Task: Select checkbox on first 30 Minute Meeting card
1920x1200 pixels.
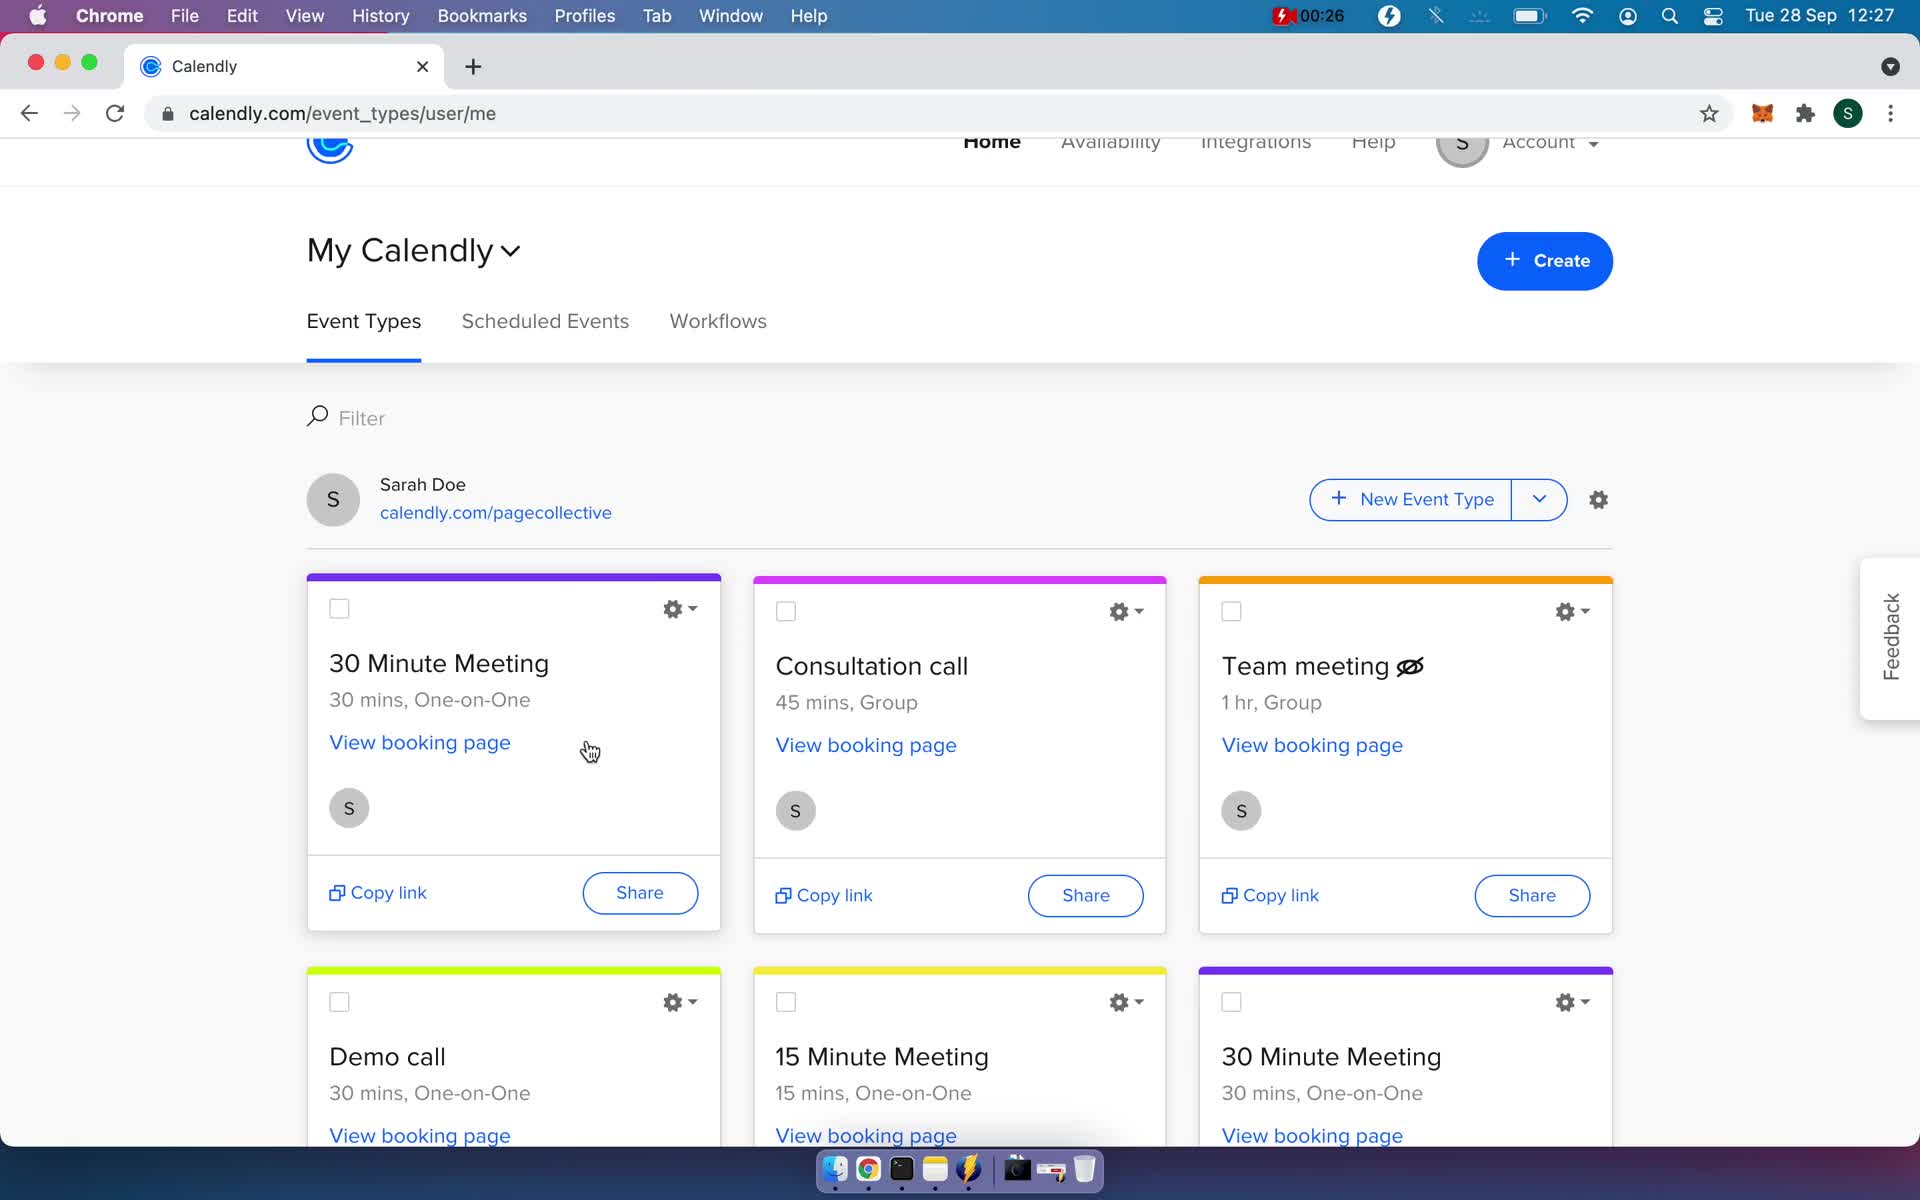Action: point(339,608)
